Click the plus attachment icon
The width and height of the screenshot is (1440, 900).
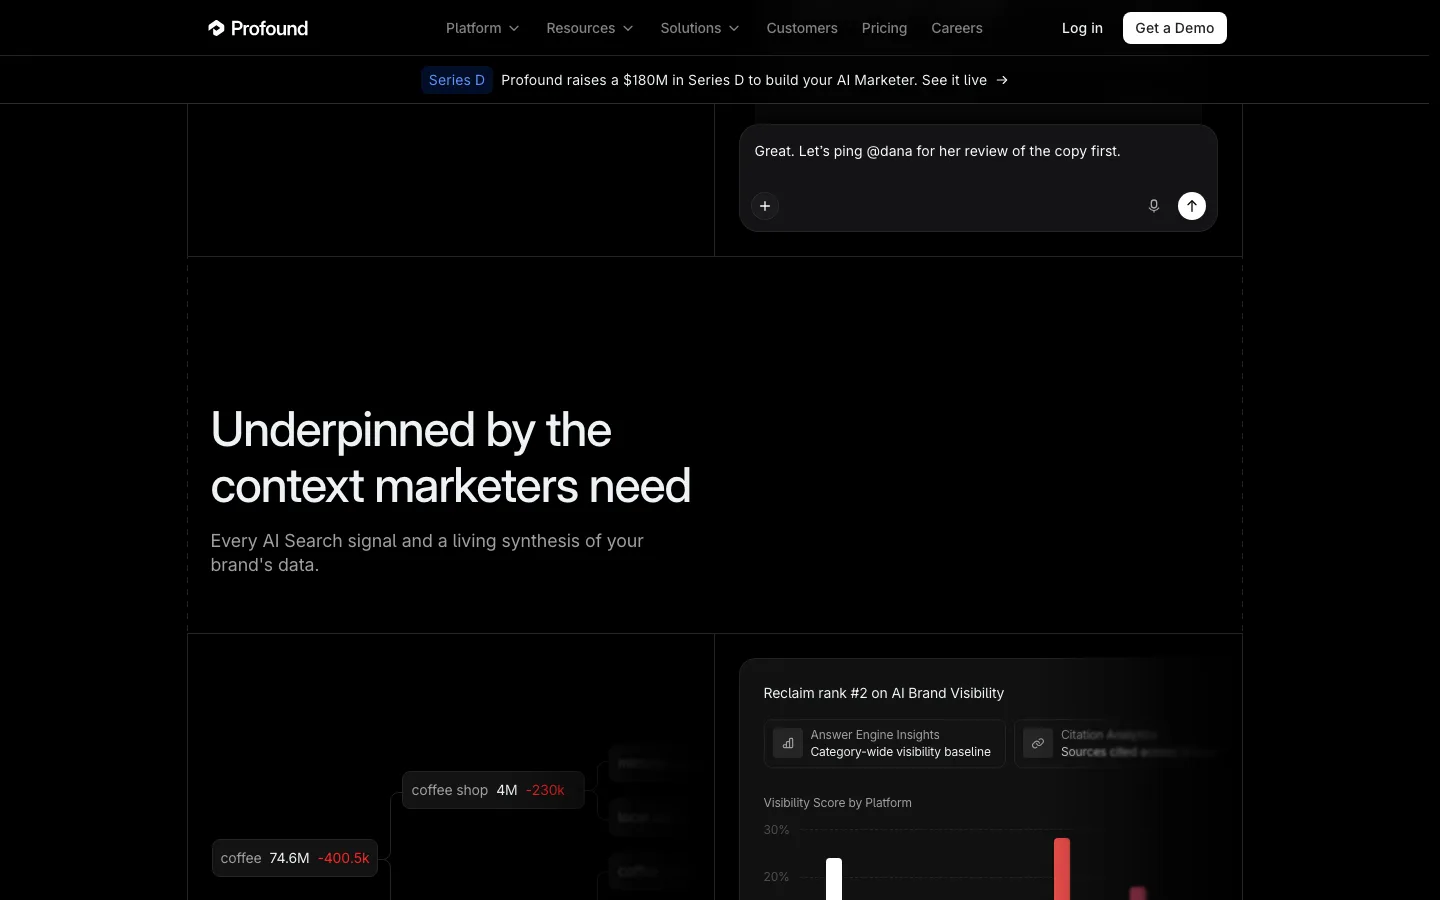pos(765,206)
